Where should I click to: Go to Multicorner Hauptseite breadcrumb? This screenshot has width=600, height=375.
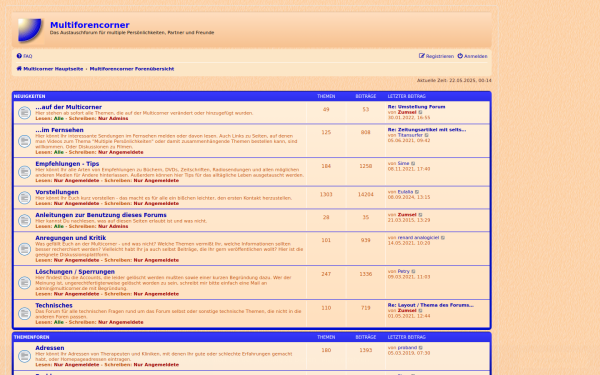53,69
